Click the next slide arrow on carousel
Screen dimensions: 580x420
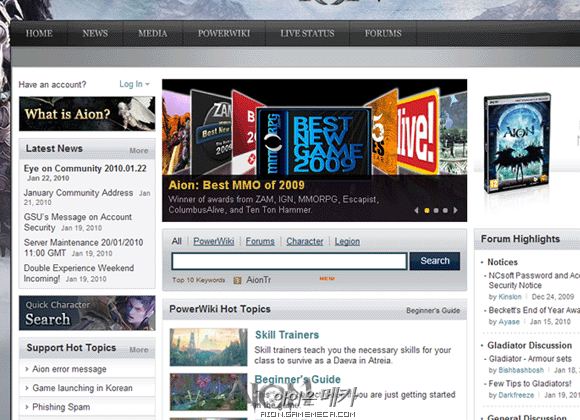tap(456, 210)
